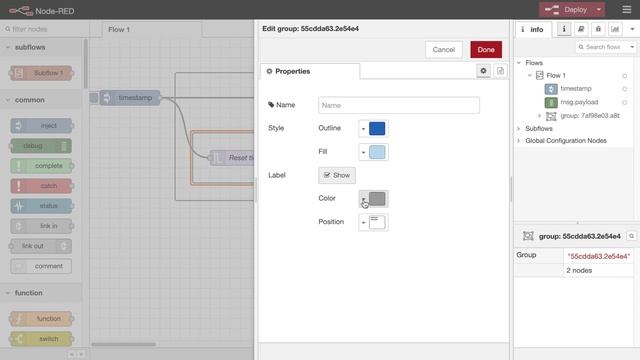
Task: Open the label Position dropdown arrow
Action: pos(363,222)
